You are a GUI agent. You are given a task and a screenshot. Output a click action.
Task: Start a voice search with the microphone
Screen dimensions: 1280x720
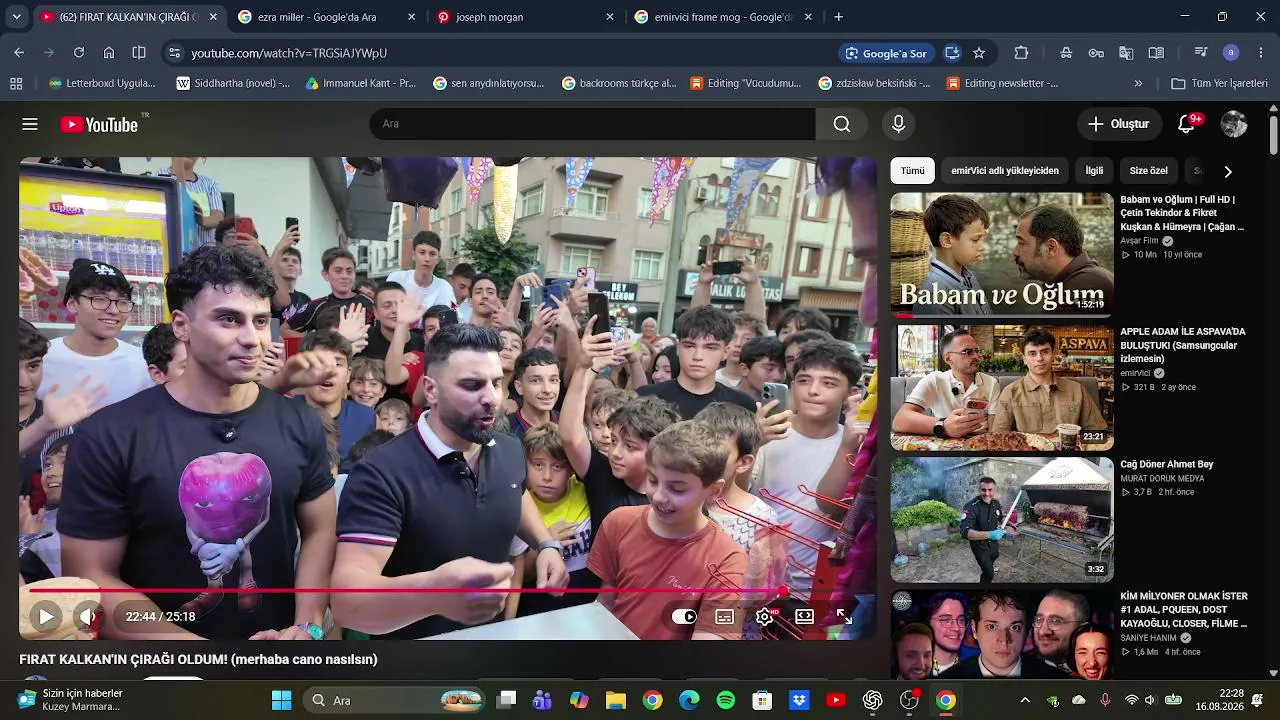[x=898, y=124]
